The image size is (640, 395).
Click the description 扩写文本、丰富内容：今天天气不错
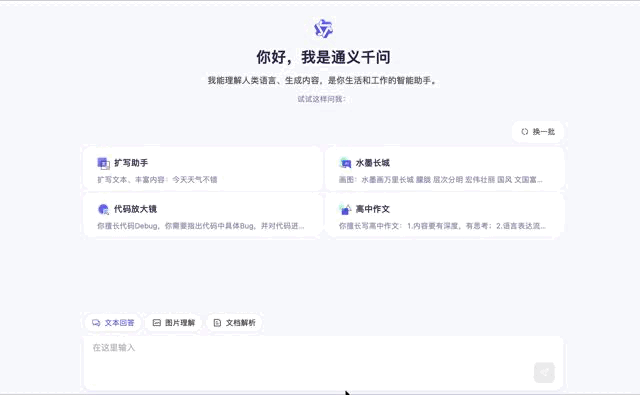tap(157, 180)
